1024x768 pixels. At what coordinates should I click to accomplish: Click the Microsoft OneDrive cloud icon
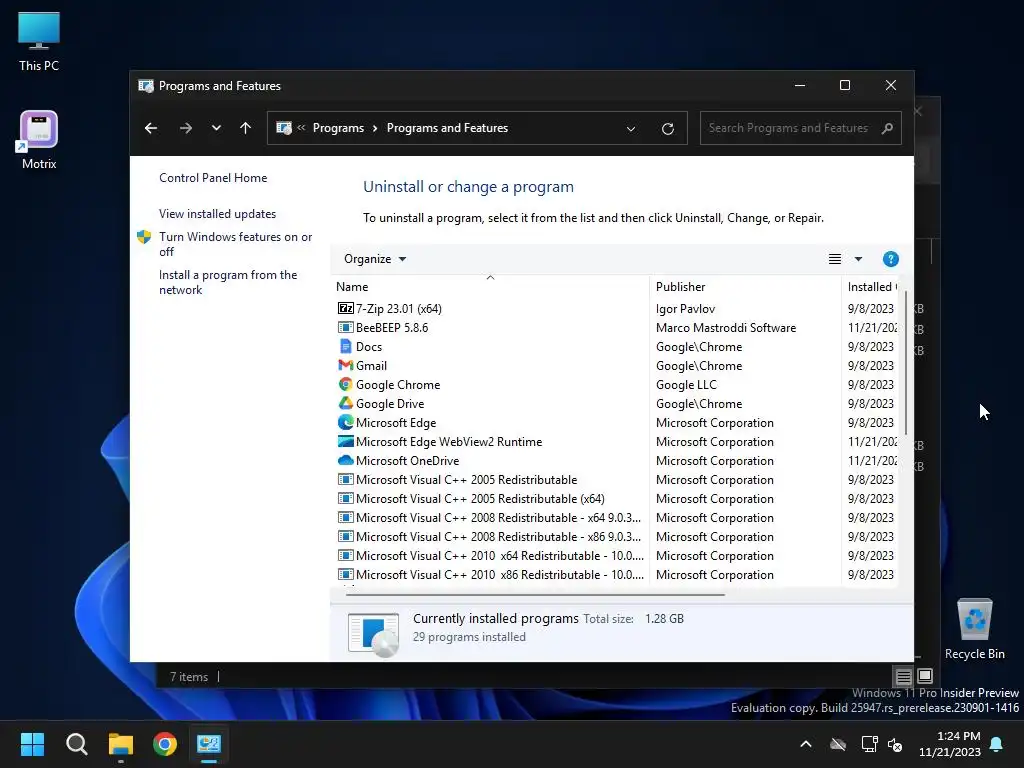(x=345, y=460)
